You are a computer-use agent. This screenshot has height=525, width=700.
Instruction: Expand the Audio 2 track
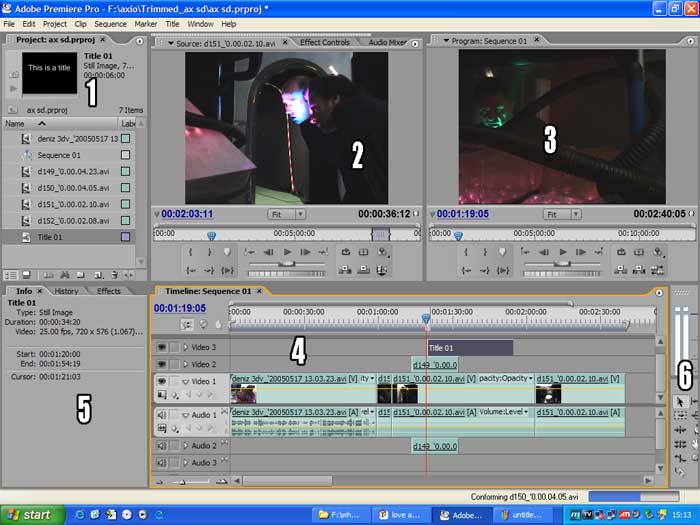click(186, 446)
